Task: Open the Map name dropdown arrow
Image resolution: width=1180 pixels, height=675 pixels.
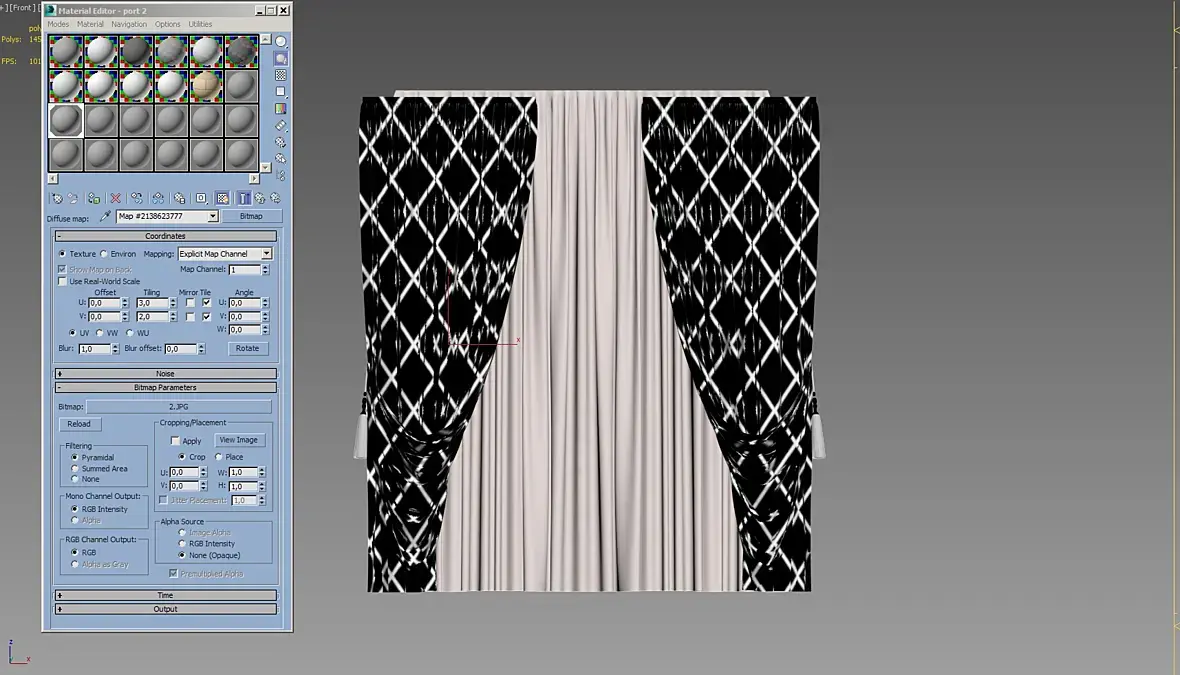Action: click(x=213, y=217)
